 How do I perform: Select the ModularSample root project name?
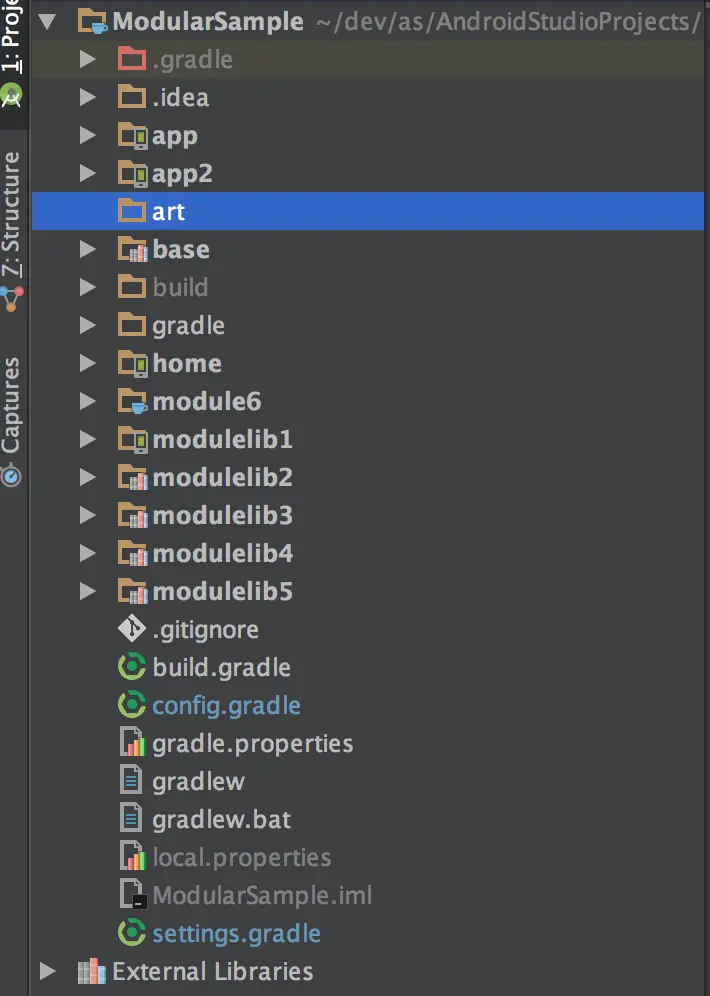click(208, 22)
